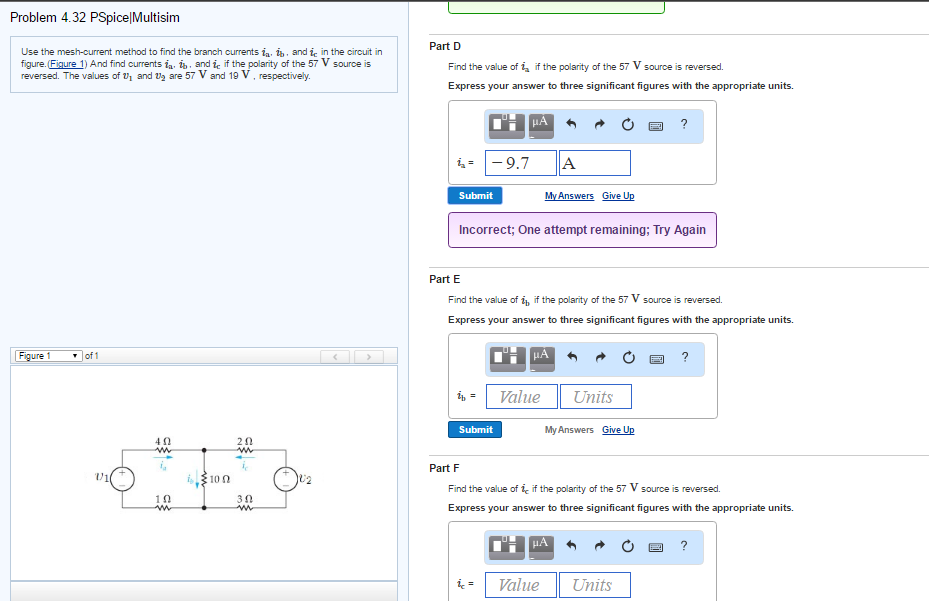Submit the Part D answer
This screenshot has width=929, height=601.
pos(474,196)
